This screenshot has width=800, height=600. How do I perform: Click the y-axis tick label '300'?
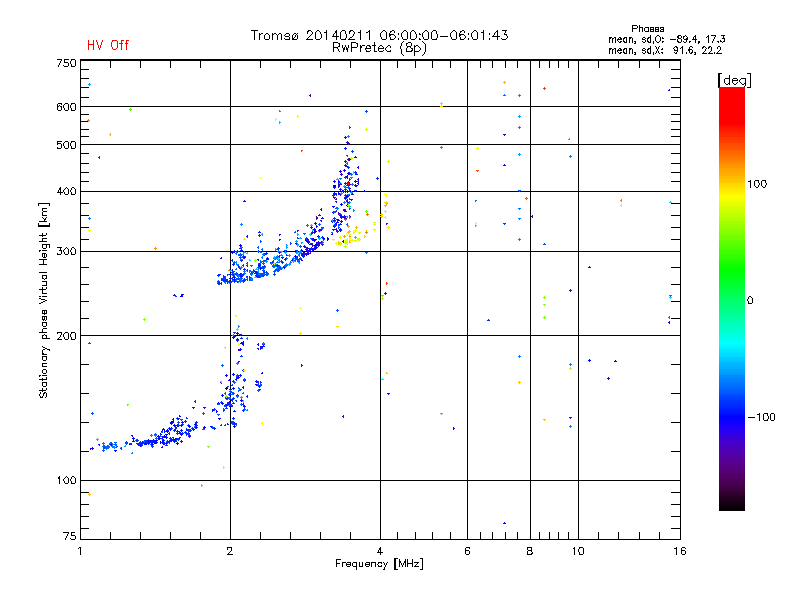tap(66, 252)
